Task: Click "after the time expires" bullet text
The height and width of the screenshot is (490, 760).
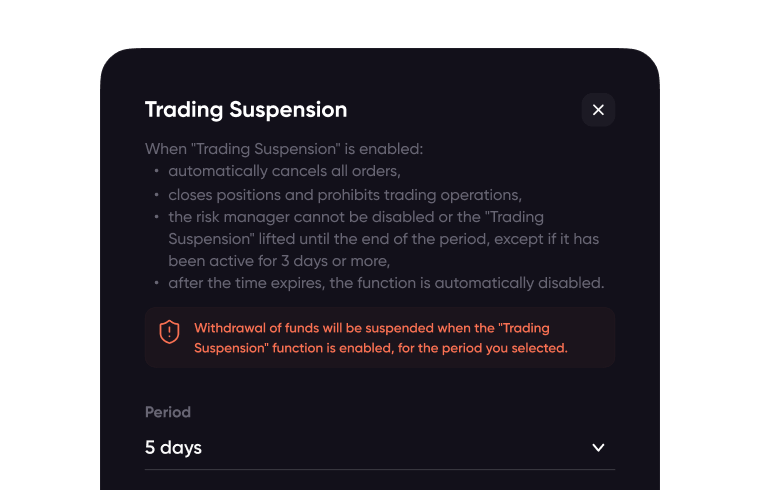Action: (385, 283)
